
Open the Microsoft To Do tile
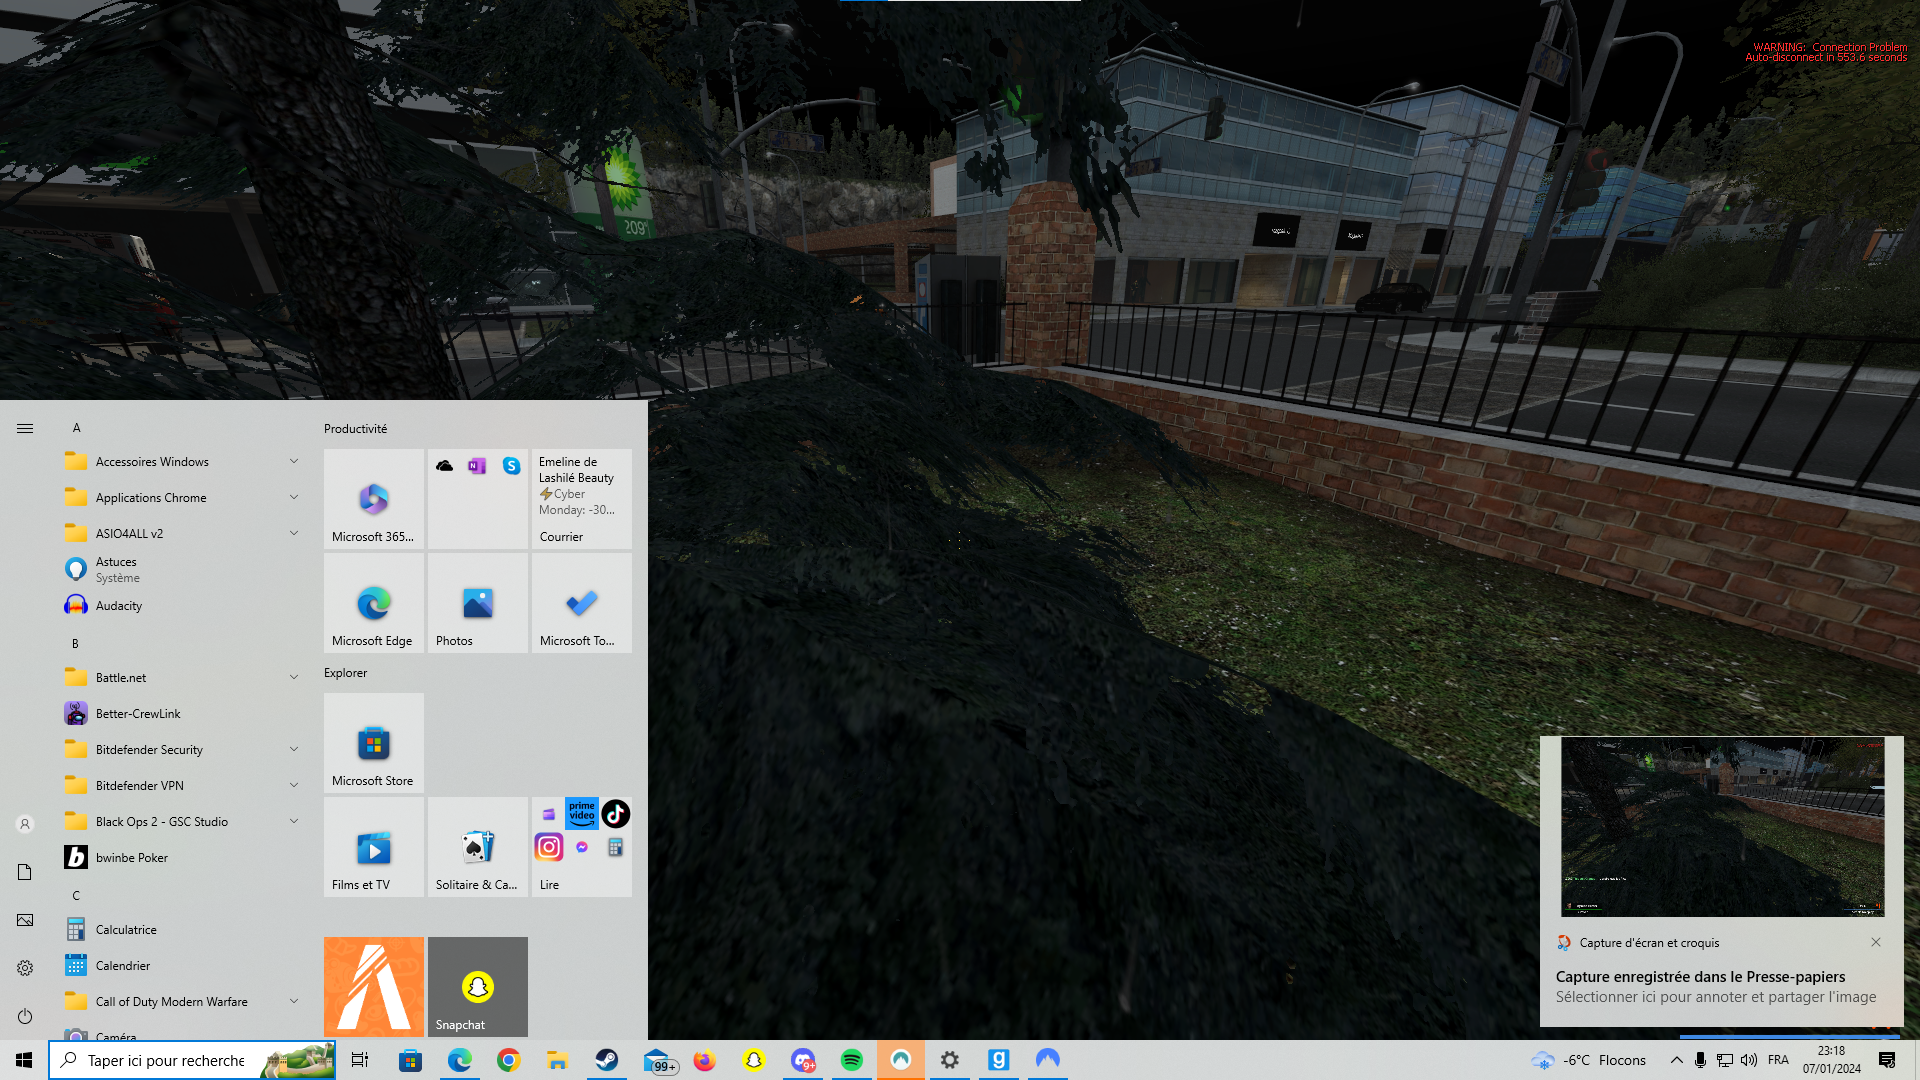[582, 603]
